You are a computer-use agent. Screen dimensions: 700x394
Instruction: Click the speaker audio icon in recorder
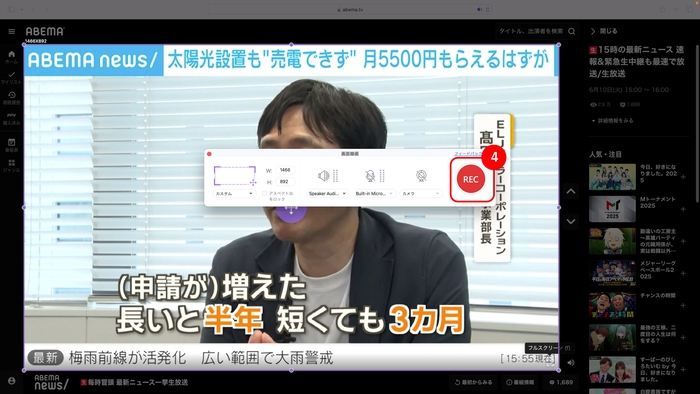[x=324, y=176]
